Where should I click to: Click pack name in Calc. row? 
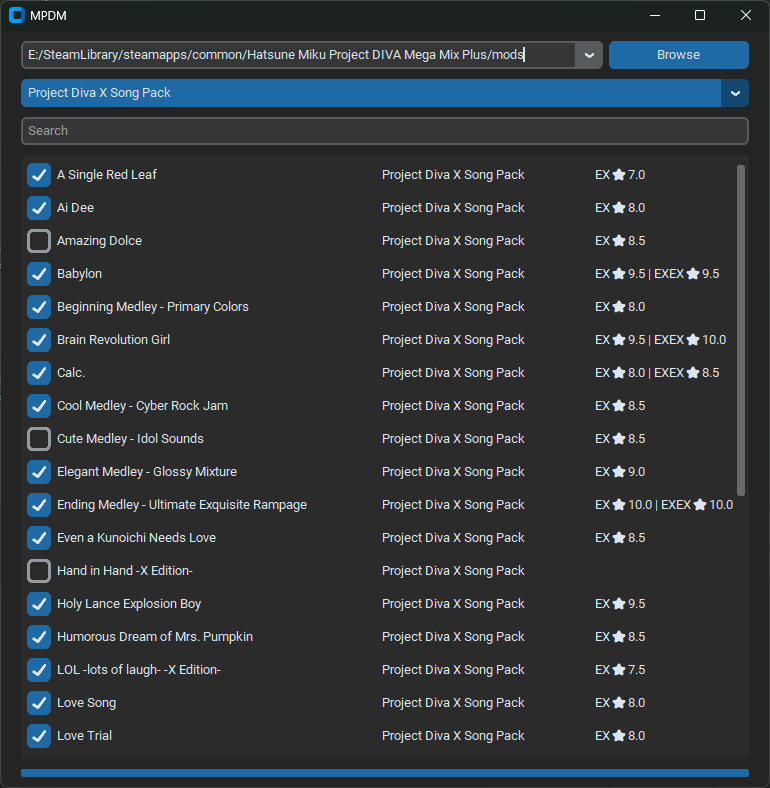point(453,373)
